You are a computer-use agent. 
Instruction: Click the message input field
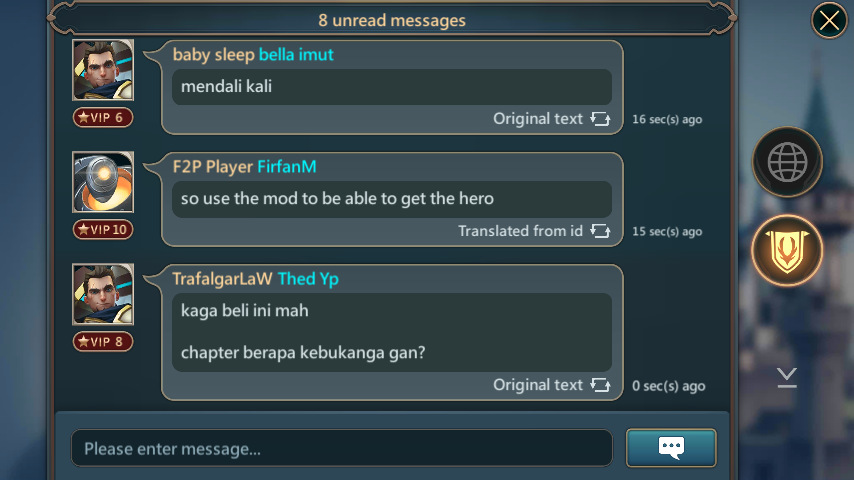point(342,448)
